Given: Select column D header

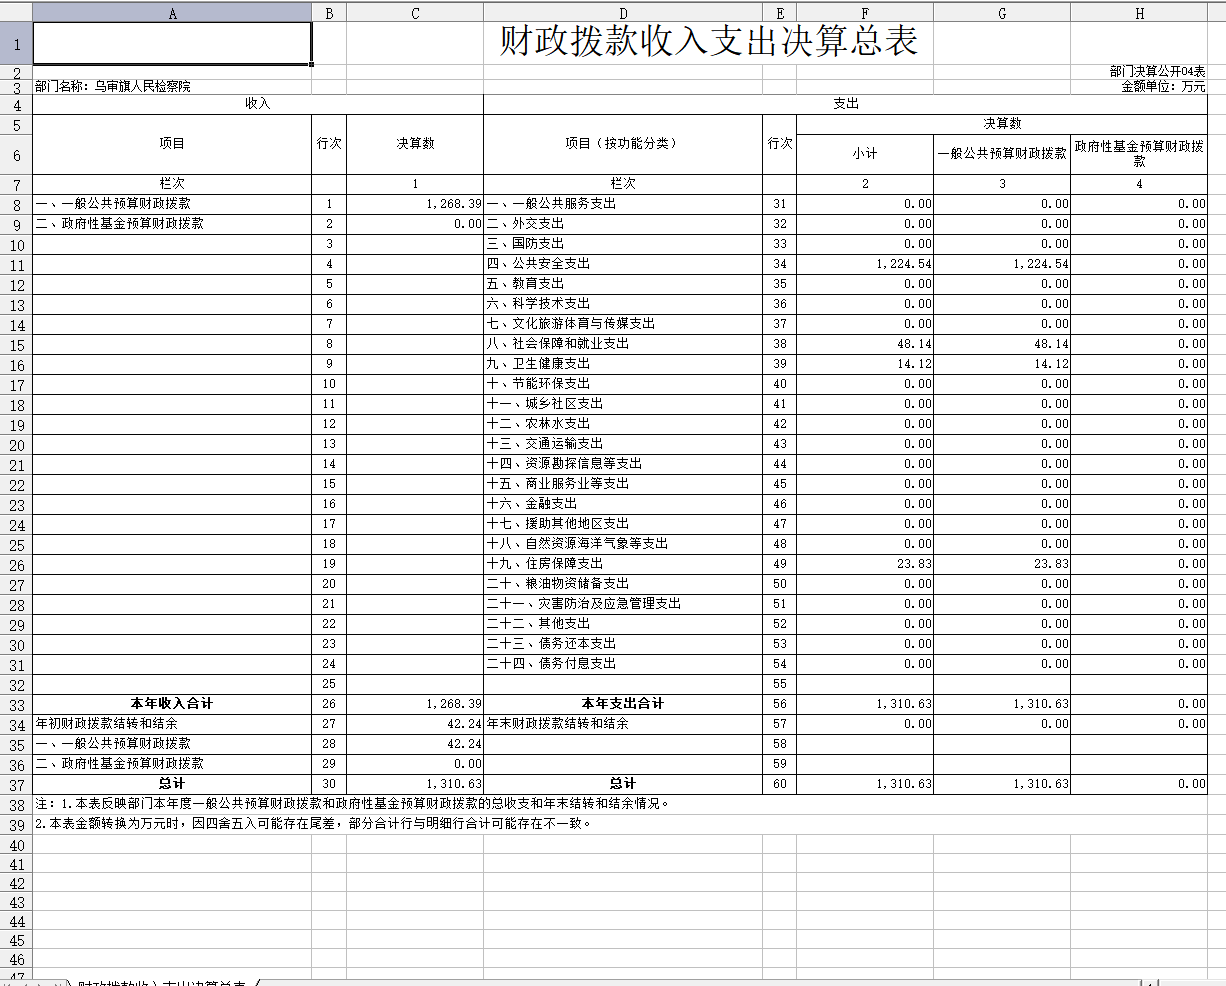Looking at the screenshot, I should [x=623, y=13].
